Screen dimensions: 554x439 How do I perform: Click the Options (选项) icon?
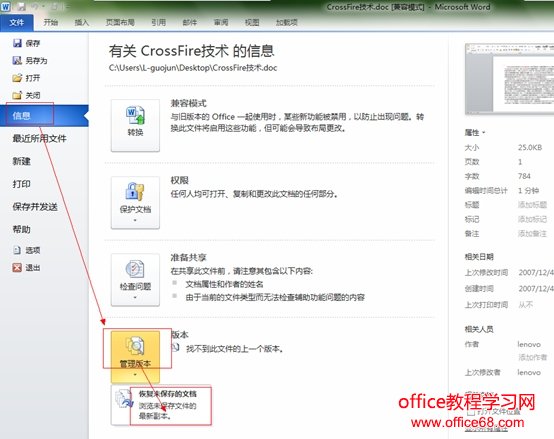[x=17, y=250]
